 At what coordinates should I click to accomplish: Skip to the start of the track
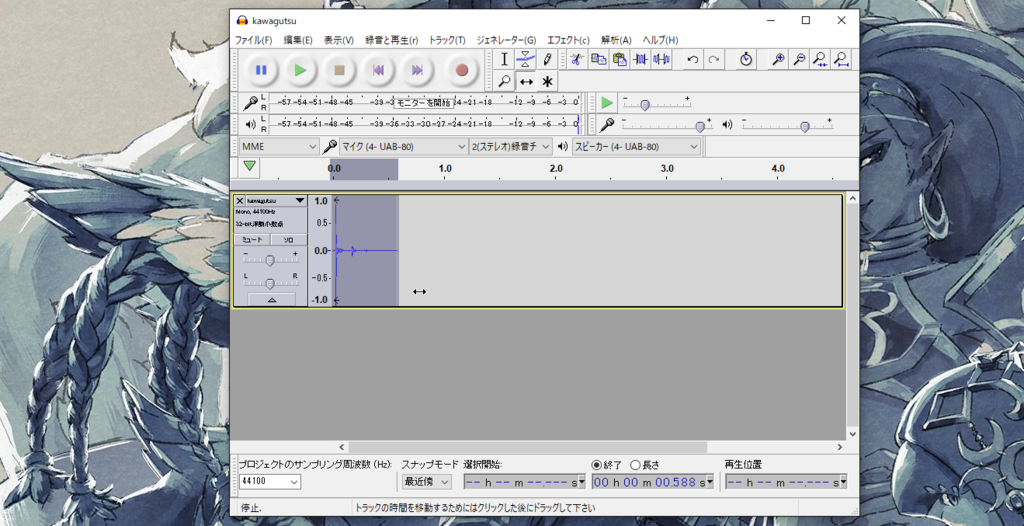(x=378, y=70)
